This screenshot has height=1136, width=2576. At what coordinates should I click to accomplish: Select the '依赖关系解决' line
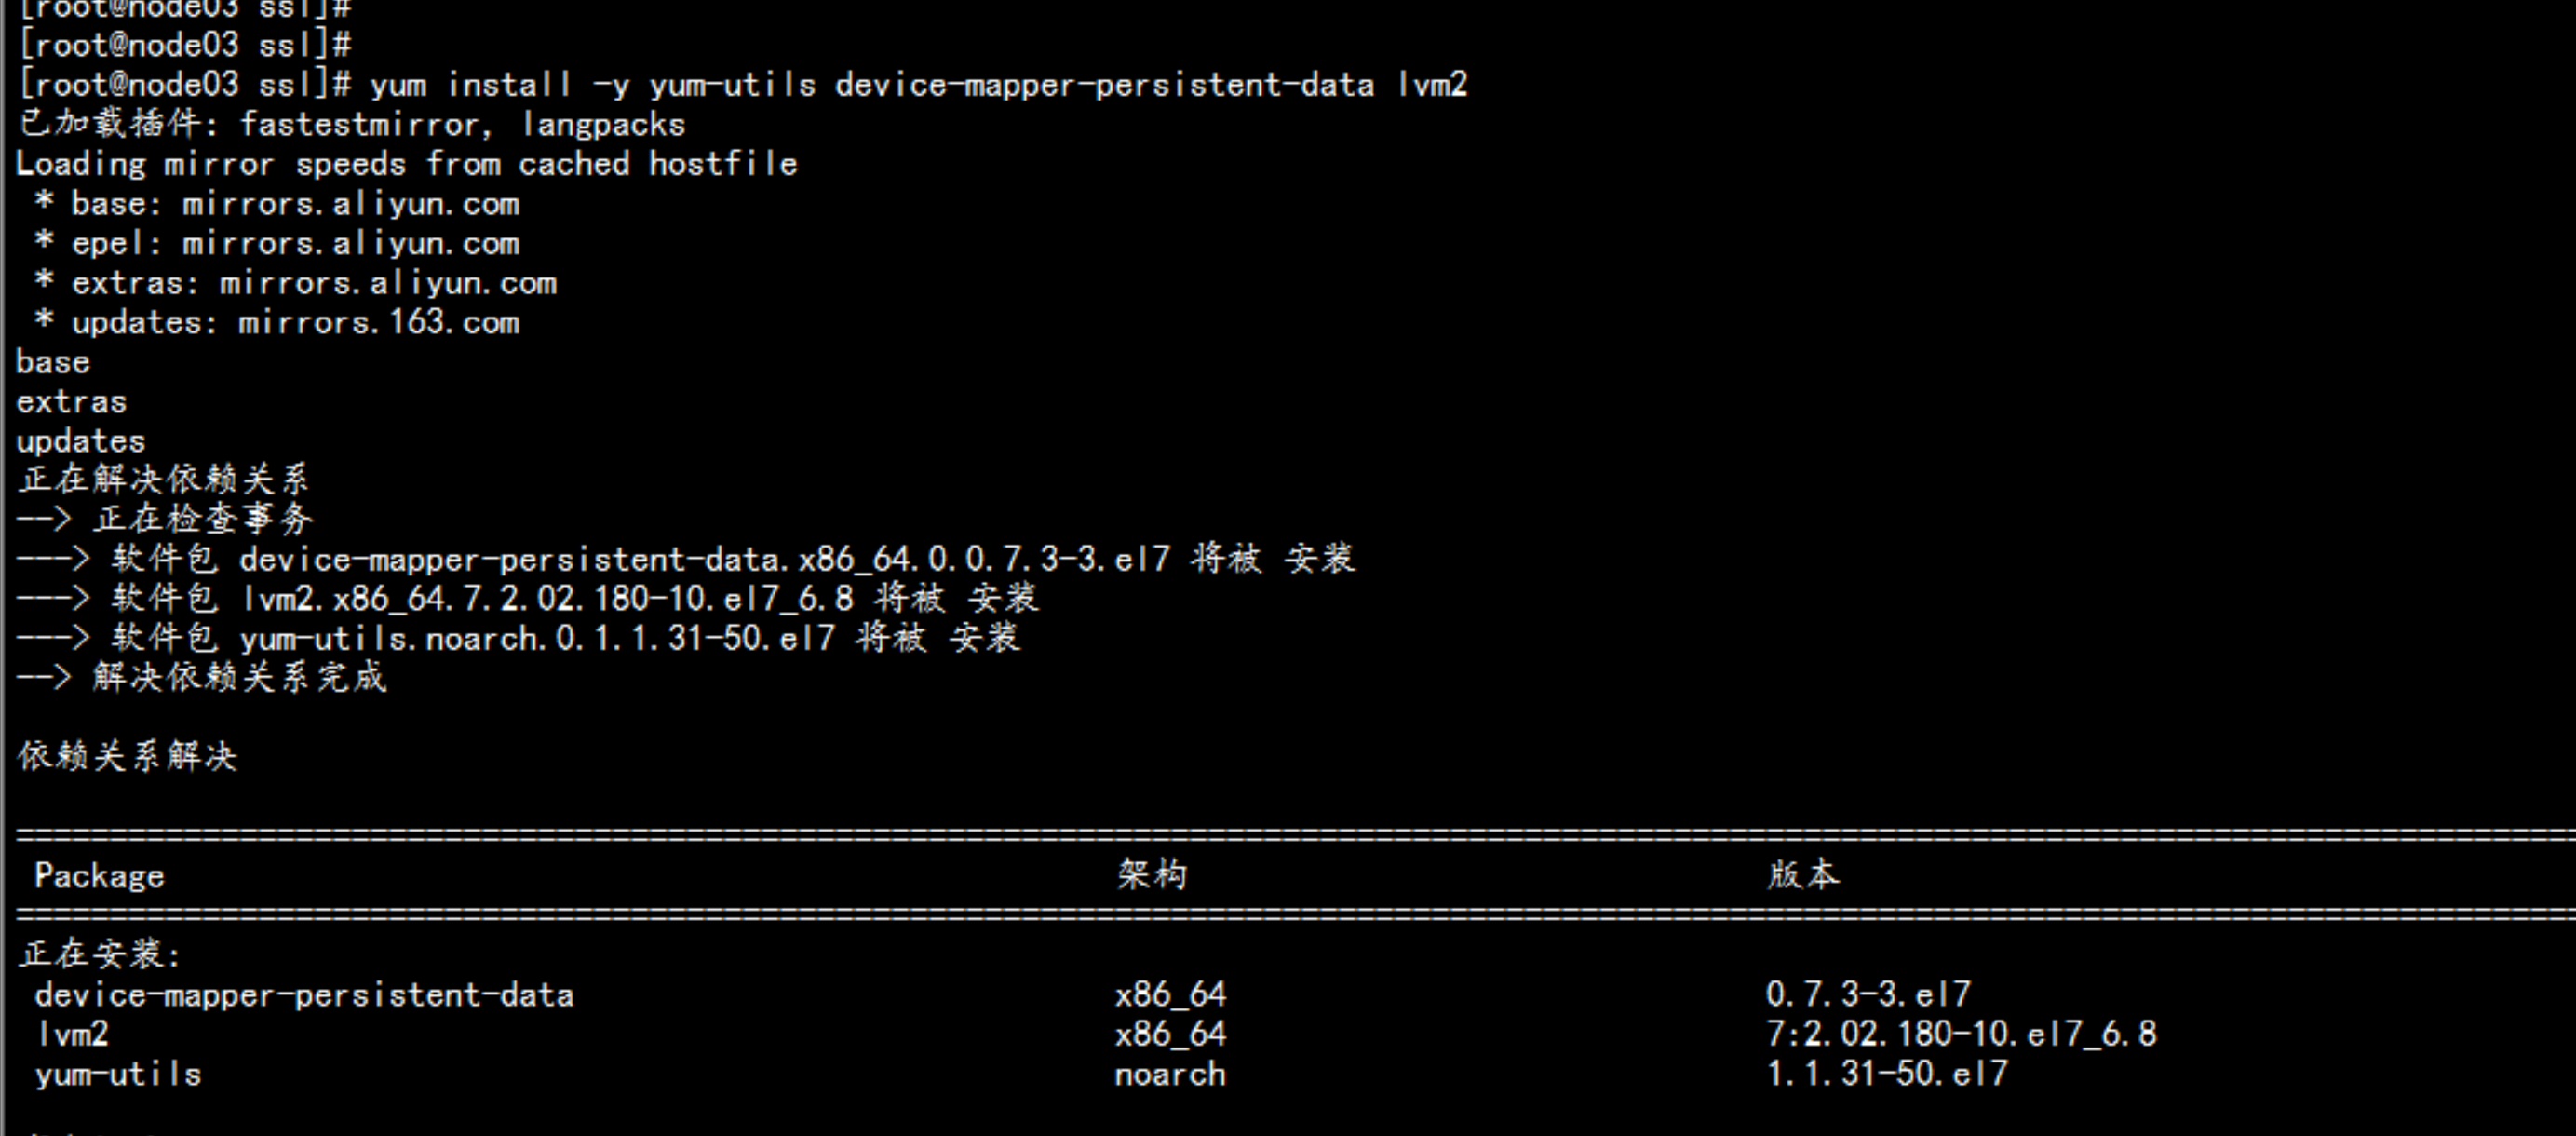tap(128, 756)
